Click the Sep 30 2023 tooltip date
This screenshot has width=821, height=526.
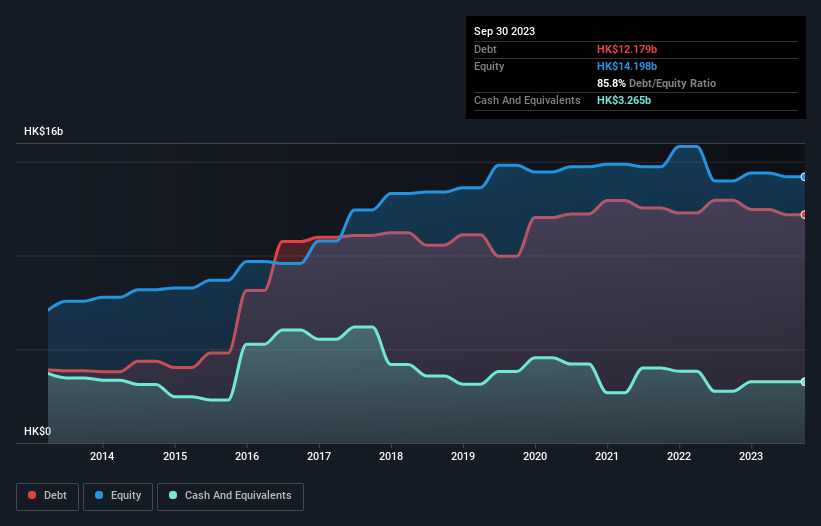click(504, 31)
